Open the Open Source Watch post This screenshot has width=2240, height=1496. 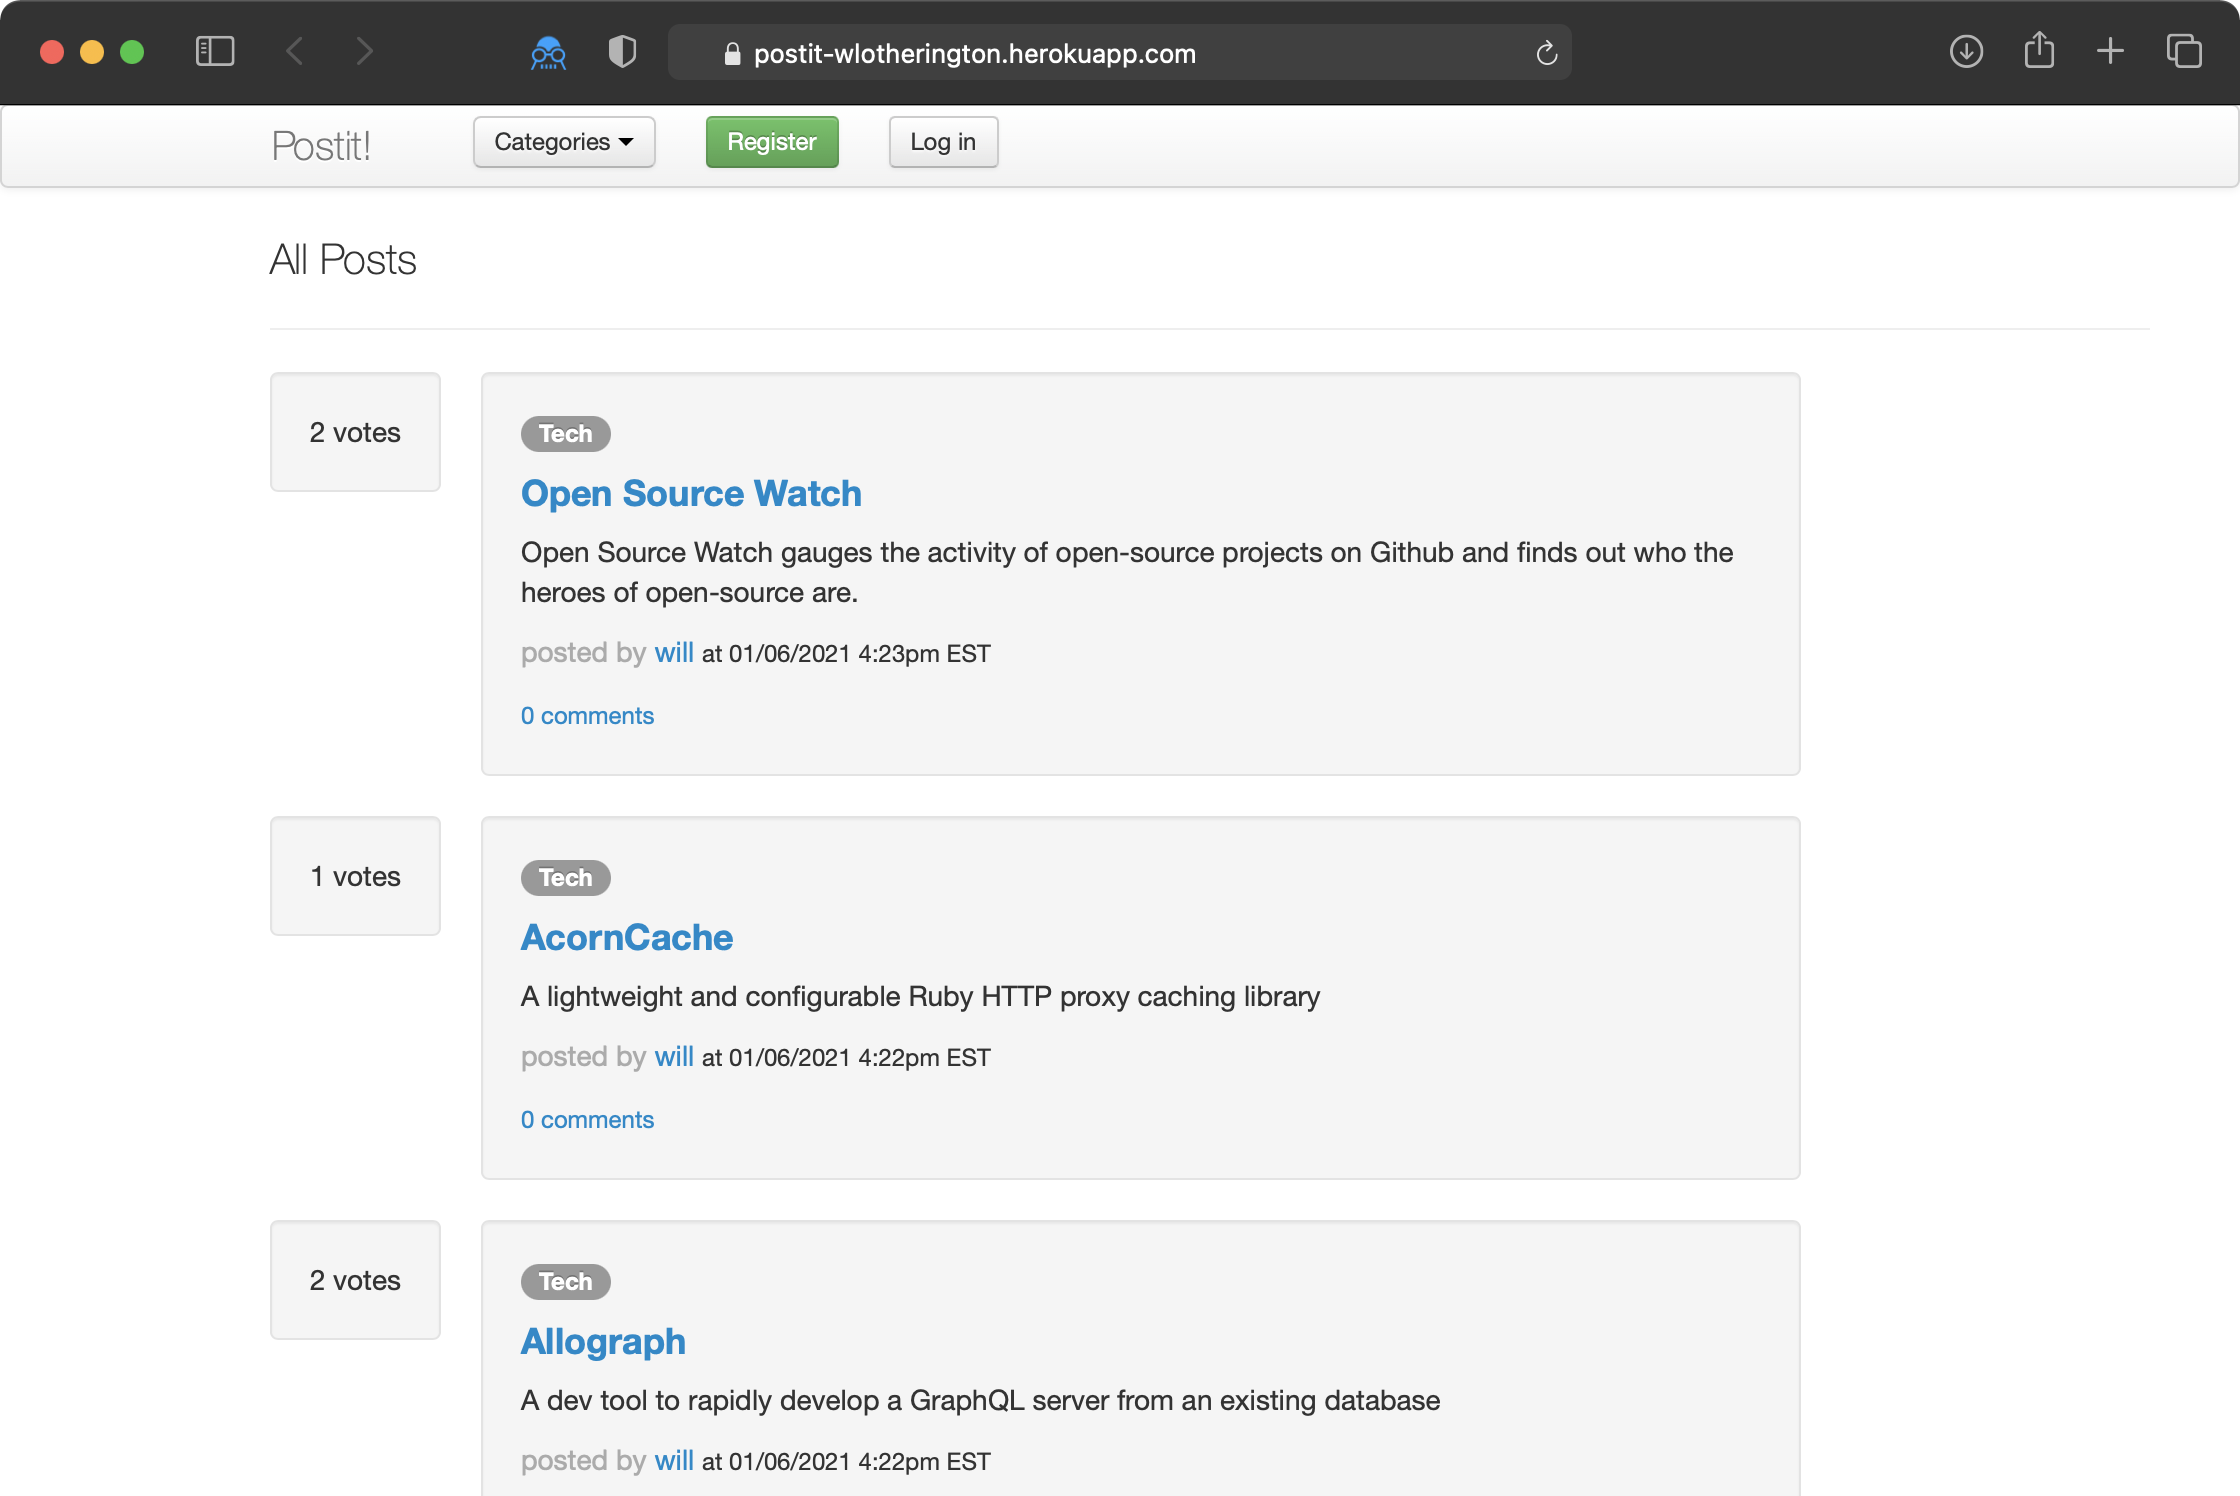point(691,493)
